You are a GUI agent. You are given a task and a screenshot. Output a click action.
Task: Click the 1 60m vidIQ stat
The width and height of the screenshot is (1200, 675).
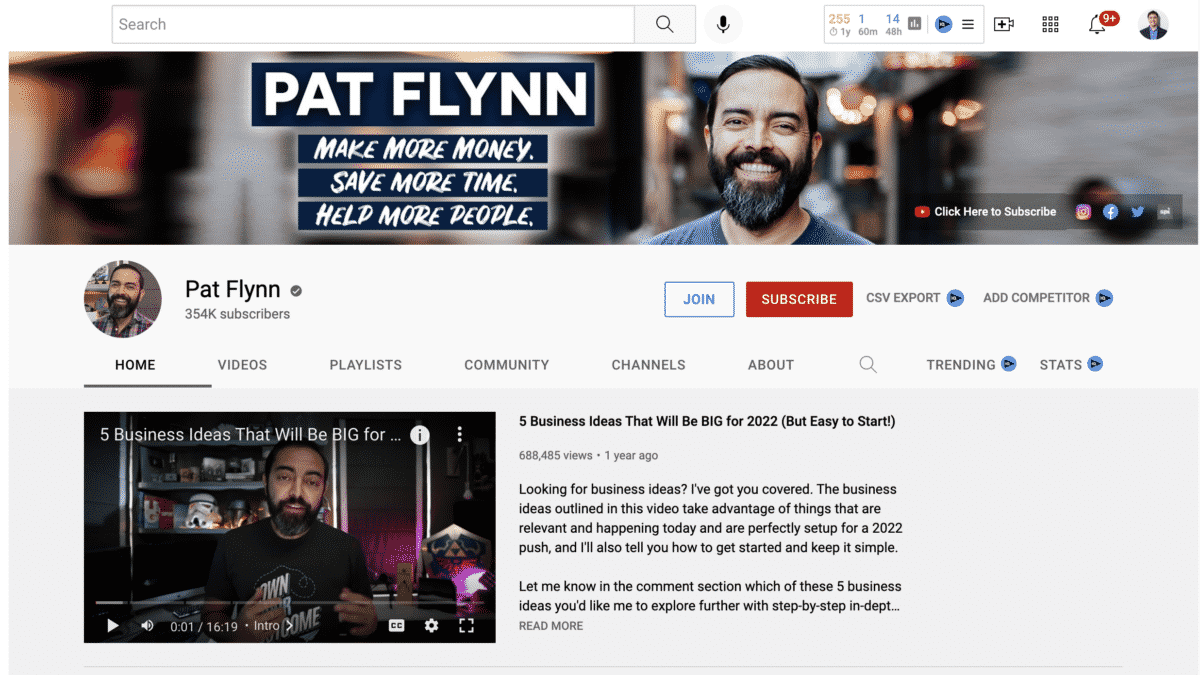[867, 24]
